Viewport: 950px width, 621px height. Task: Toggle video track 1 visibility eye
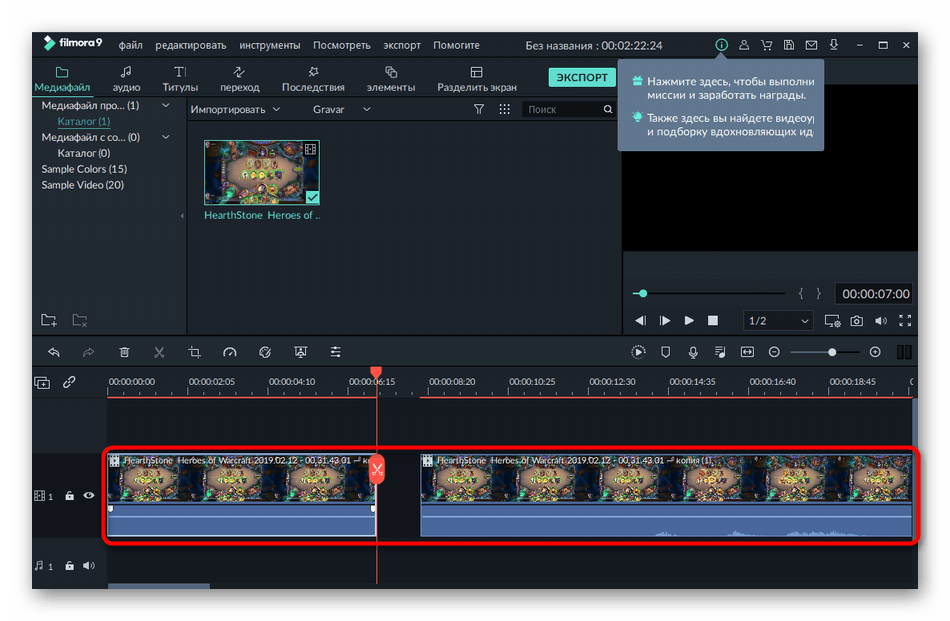pyautogui.click(x=89, y=495)
